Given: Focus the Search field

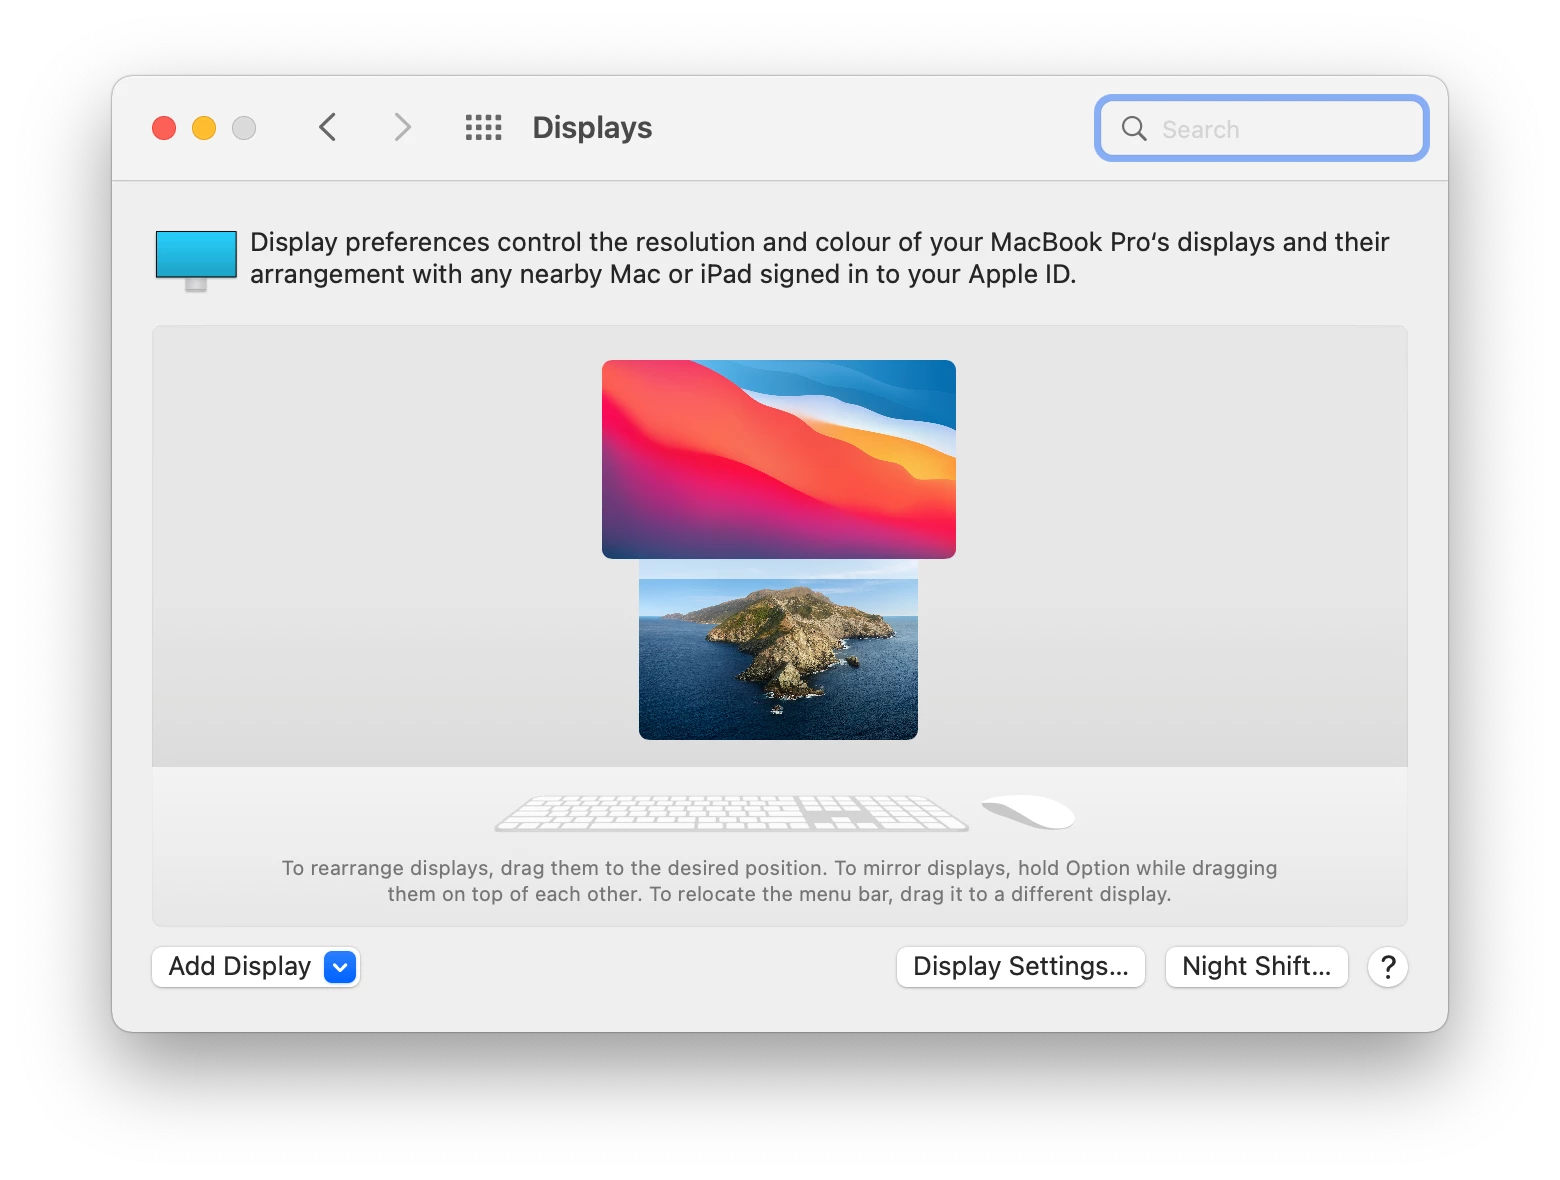Looking at the screenshot, I should 1262,128.
